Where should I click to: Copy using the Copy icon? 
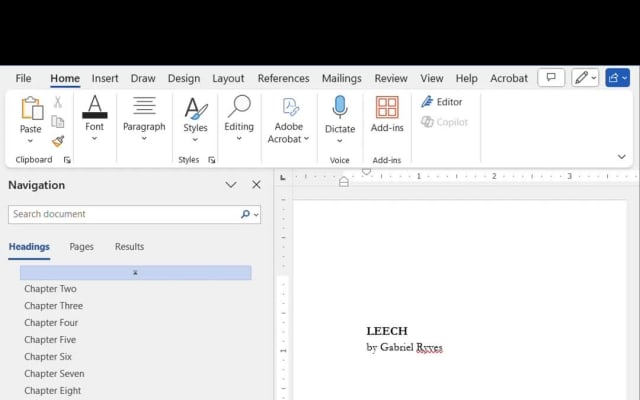[x=58, y=121]
